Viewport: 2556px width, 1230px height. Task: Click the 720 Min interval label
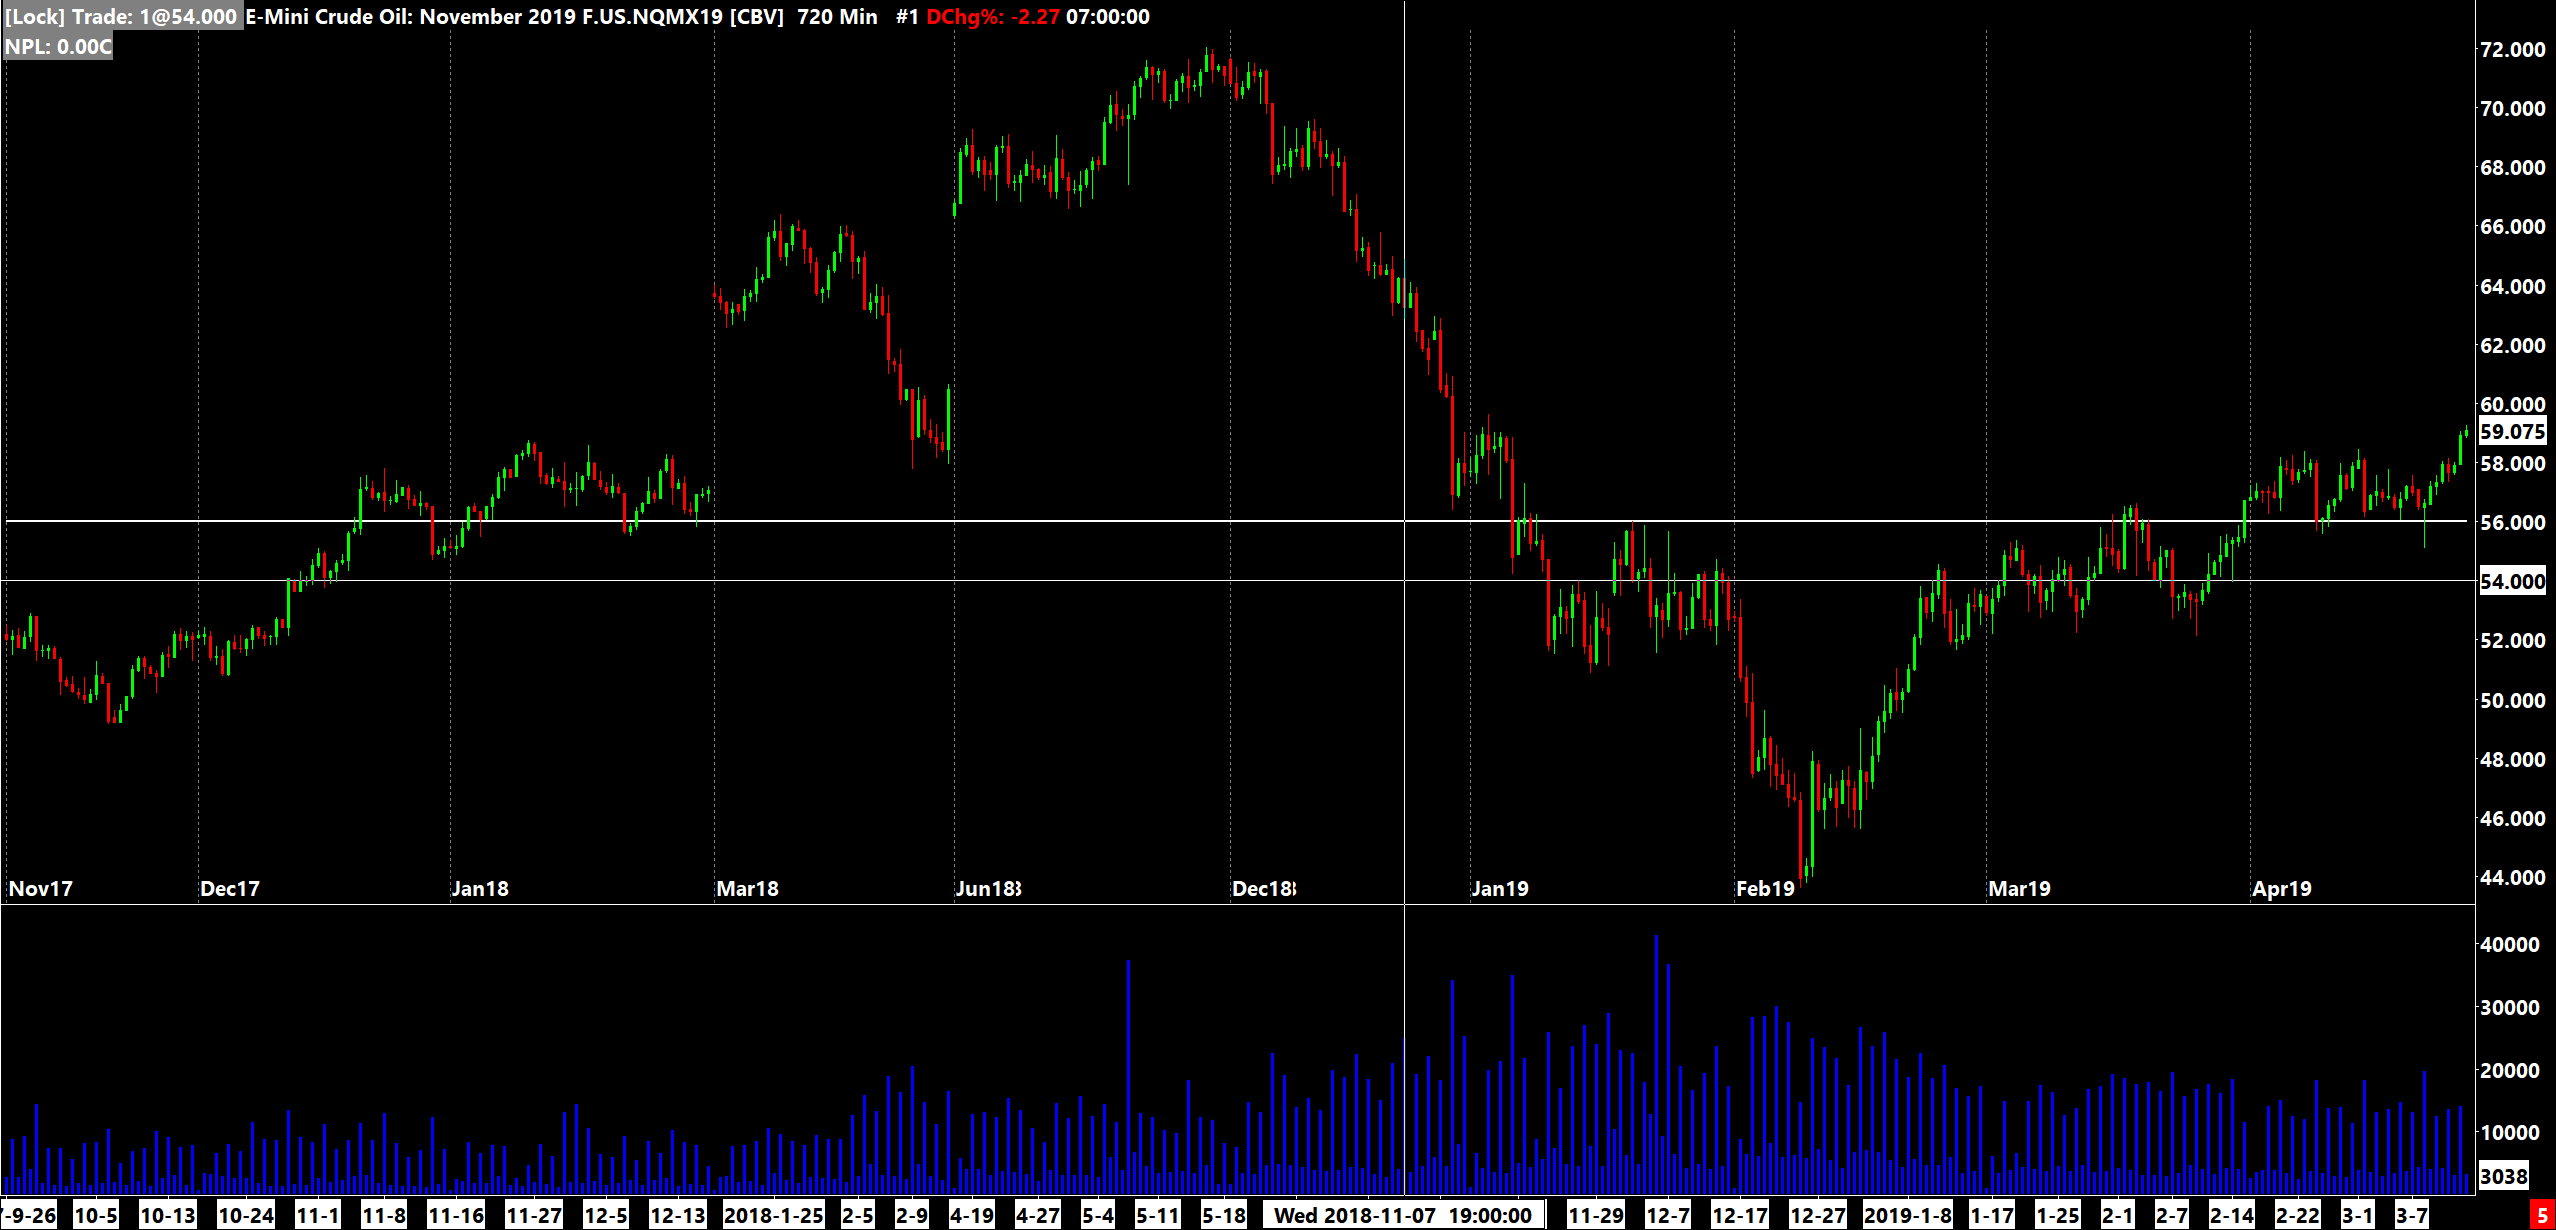click(x=837, y=17)
